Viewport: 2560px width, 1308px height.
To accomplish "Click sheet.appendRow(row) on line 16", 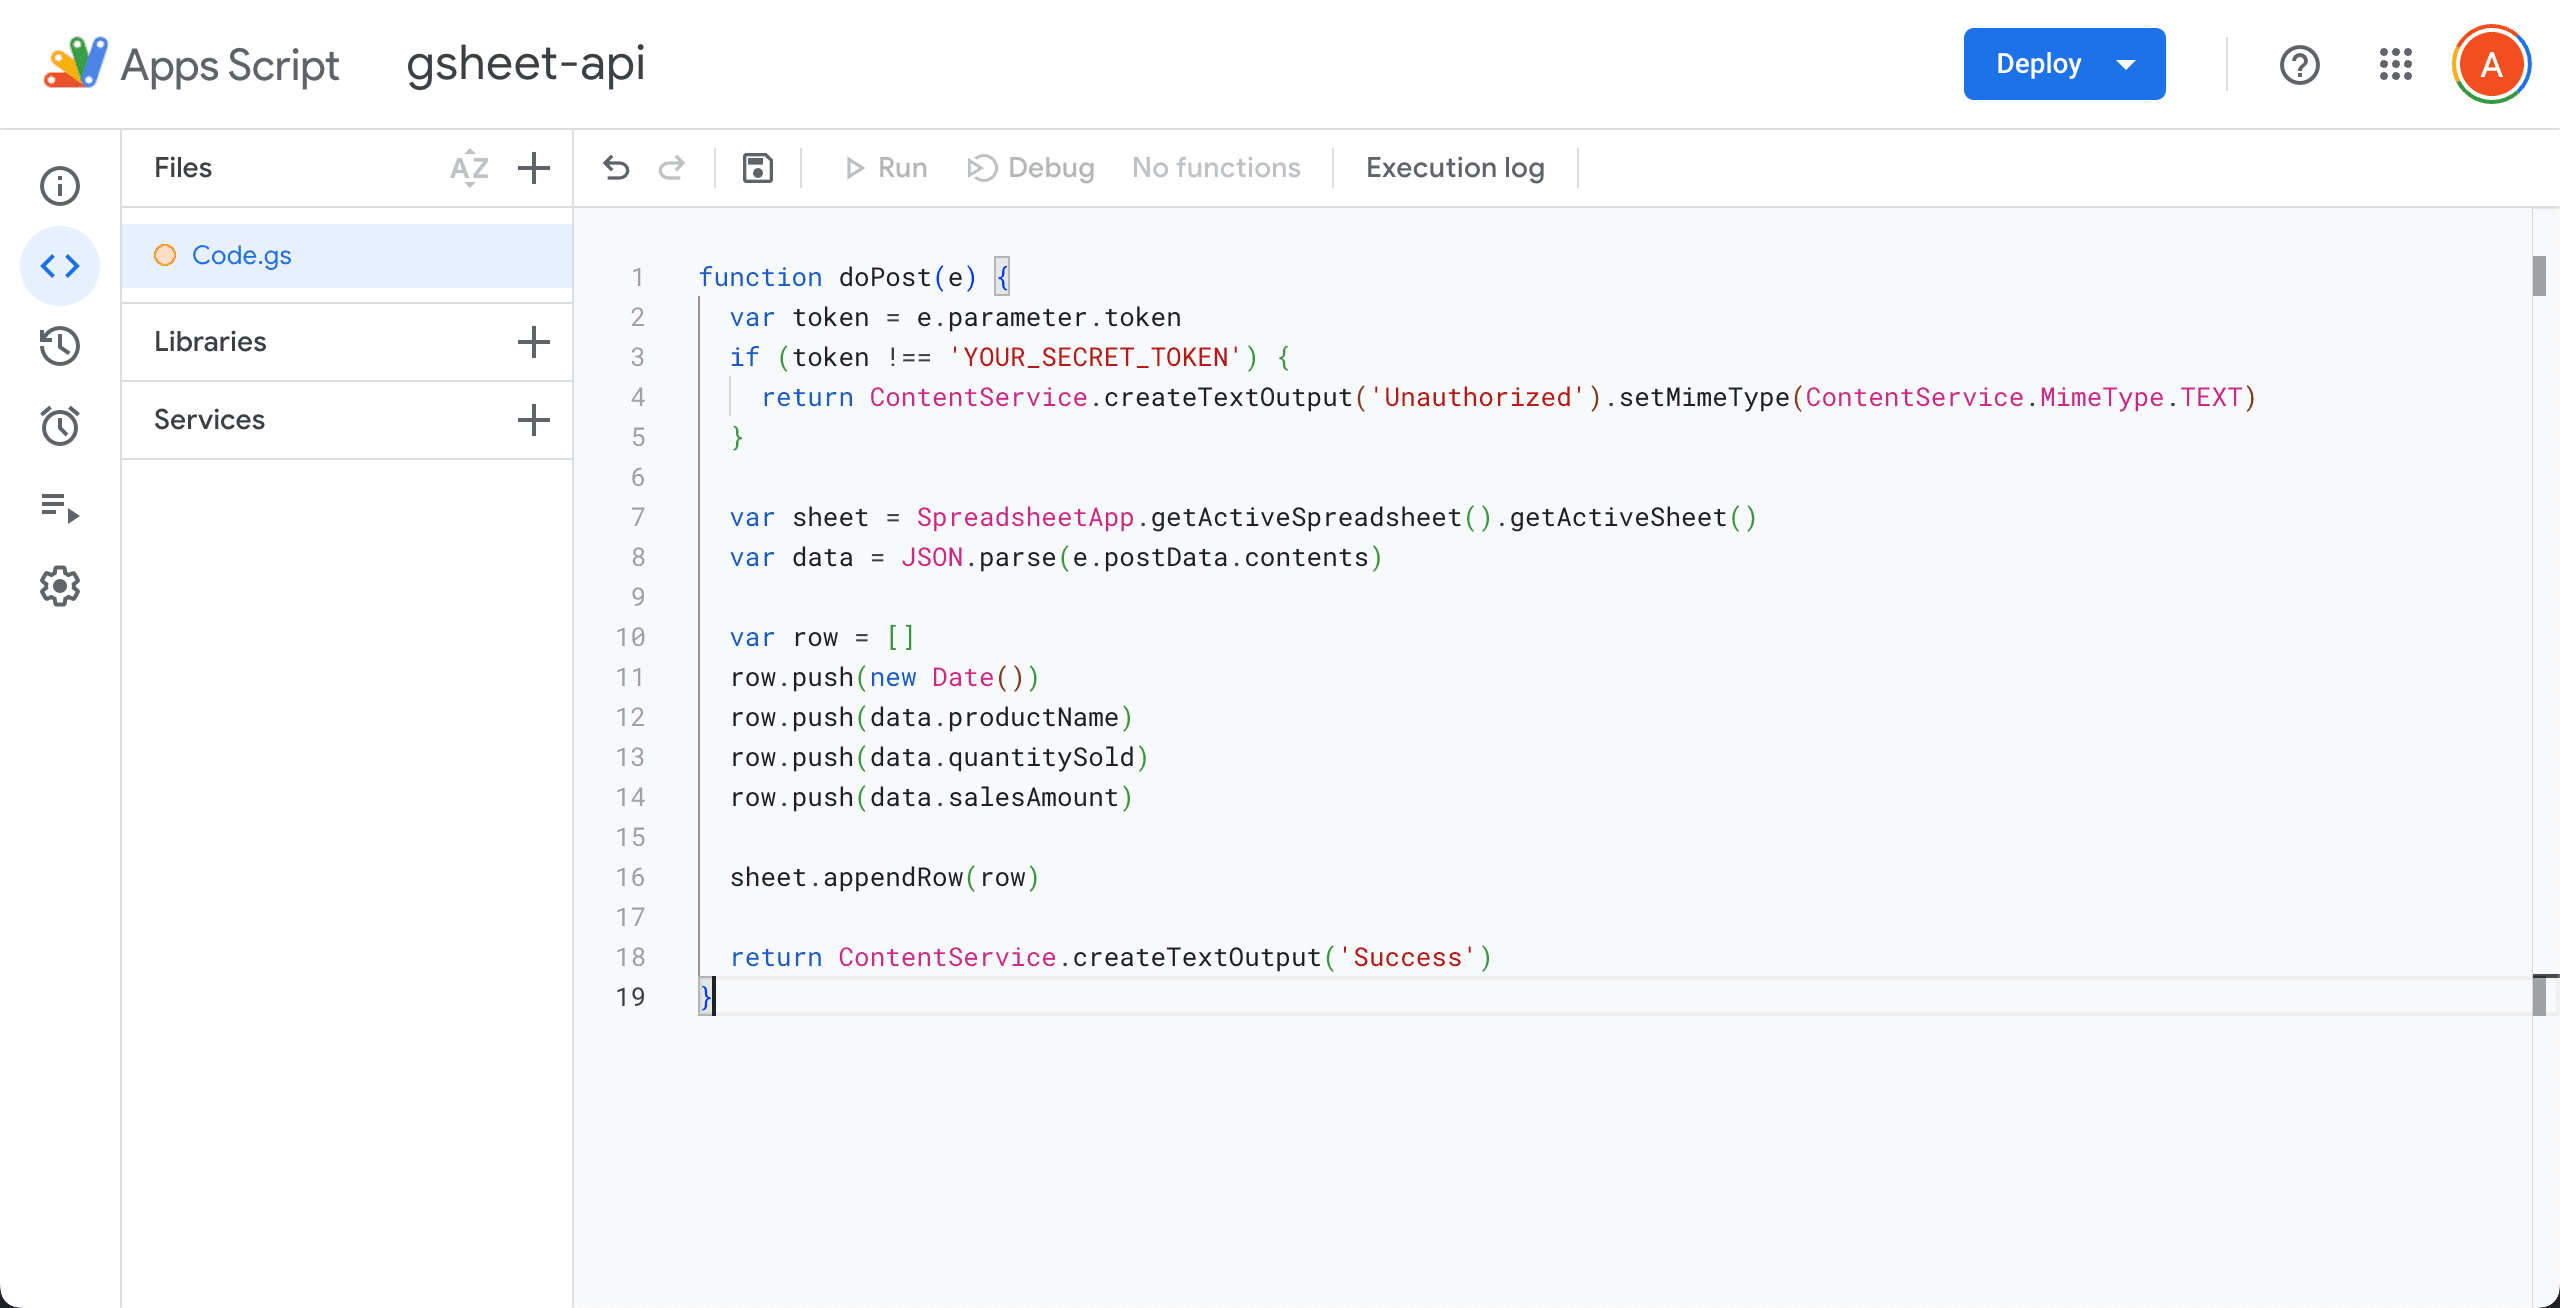I will pyautogui.click(x=885, y=877).
